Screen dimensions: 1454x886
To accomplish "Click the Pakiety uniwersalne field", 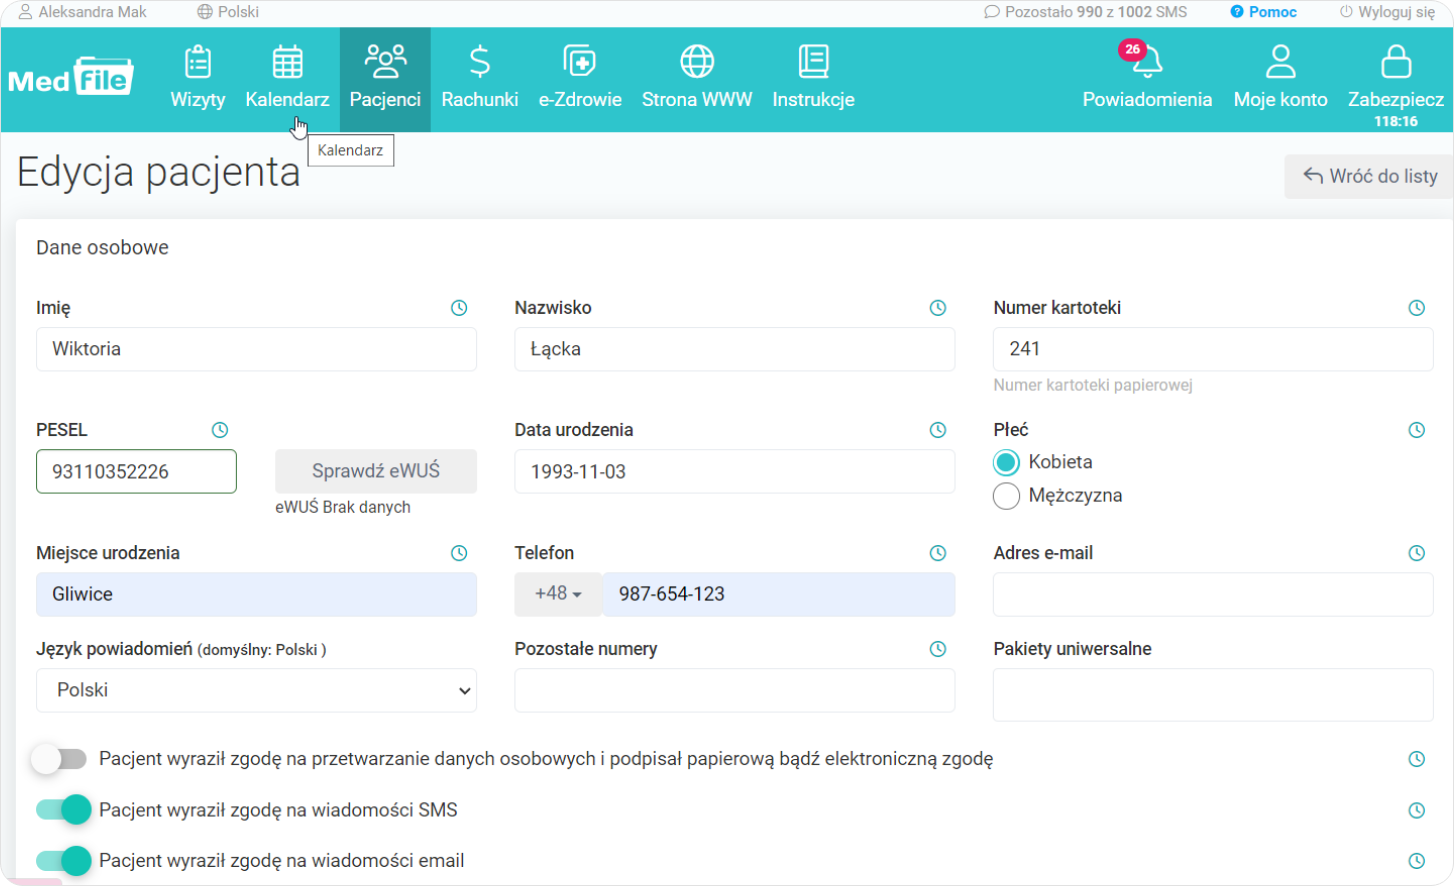I will 1213,694.
